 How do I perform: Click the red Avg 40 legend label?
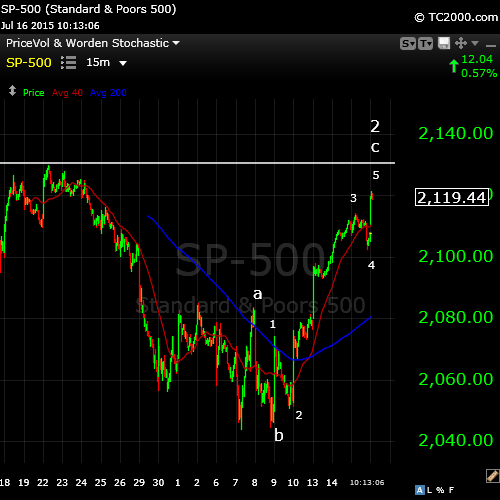pyautogui.click(x=67, y=93)
